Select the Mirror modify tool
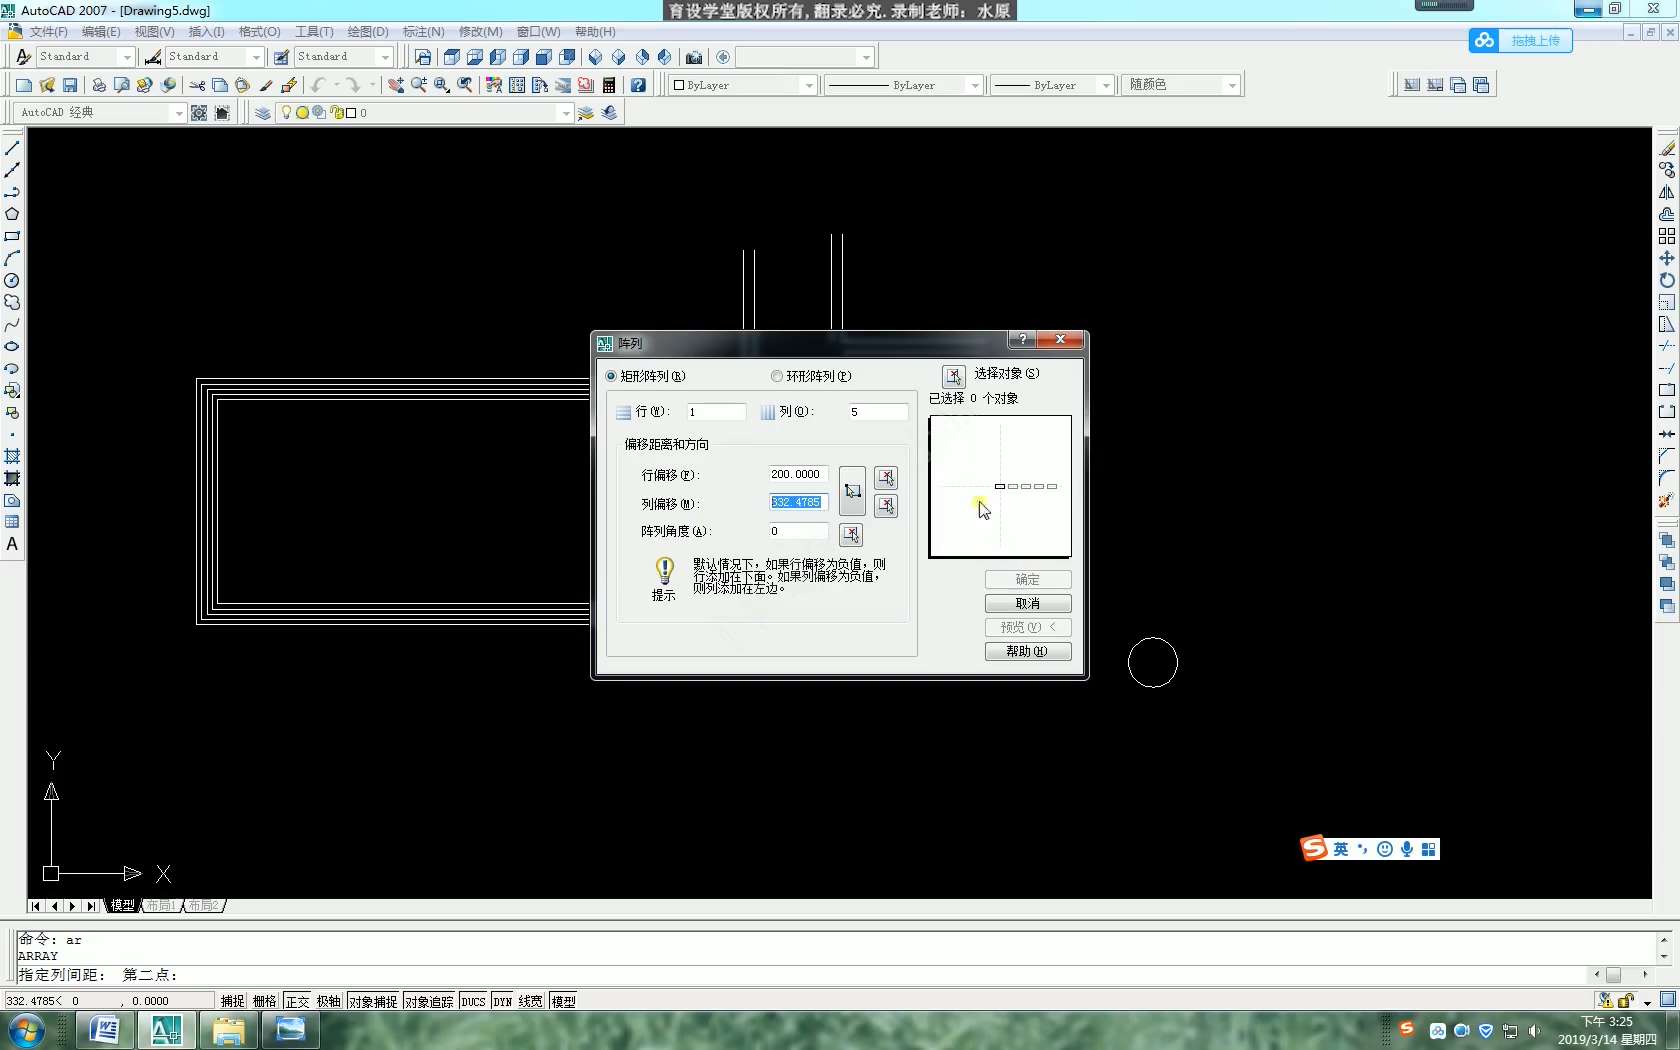This screenshot has width=1680, height=1050. point(1666,192)
